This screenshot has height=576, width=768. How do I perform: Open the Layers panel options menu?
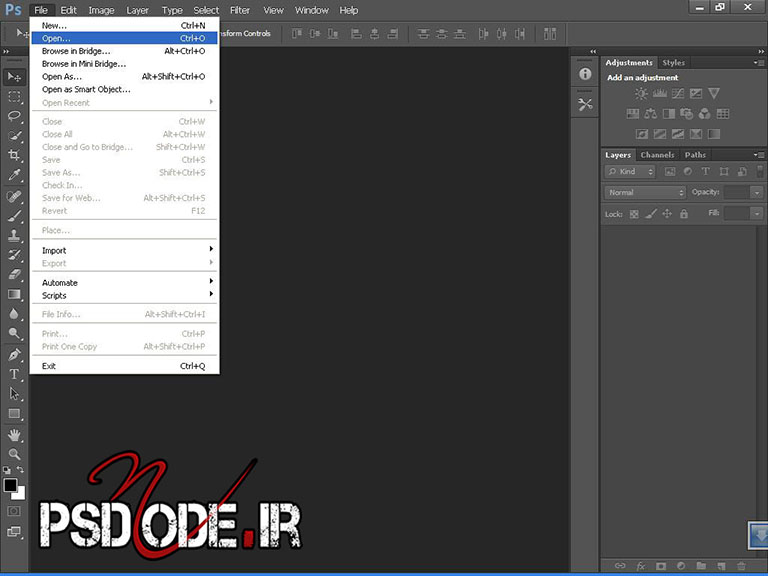(759, 155)
